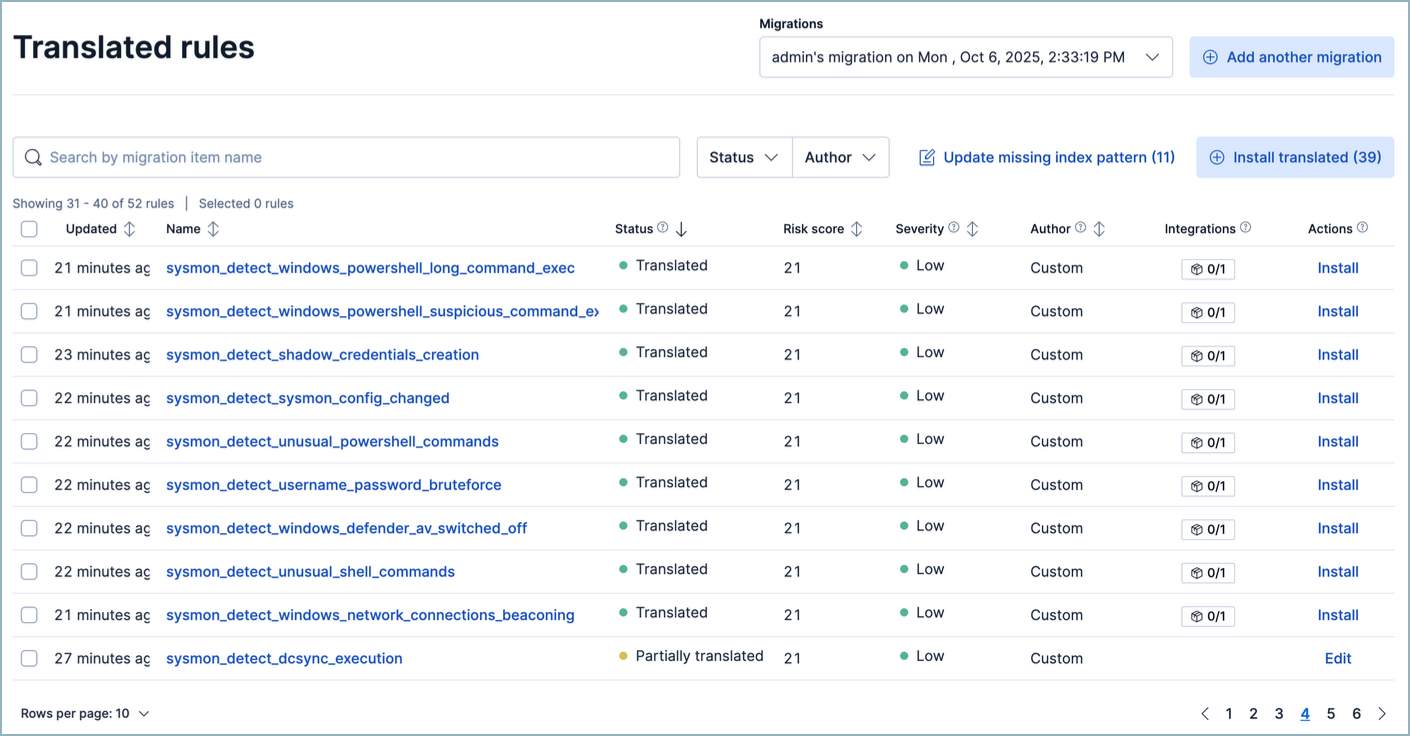
Task: Click the Status column sort arrow icon
Action: [x=681, y=229]
